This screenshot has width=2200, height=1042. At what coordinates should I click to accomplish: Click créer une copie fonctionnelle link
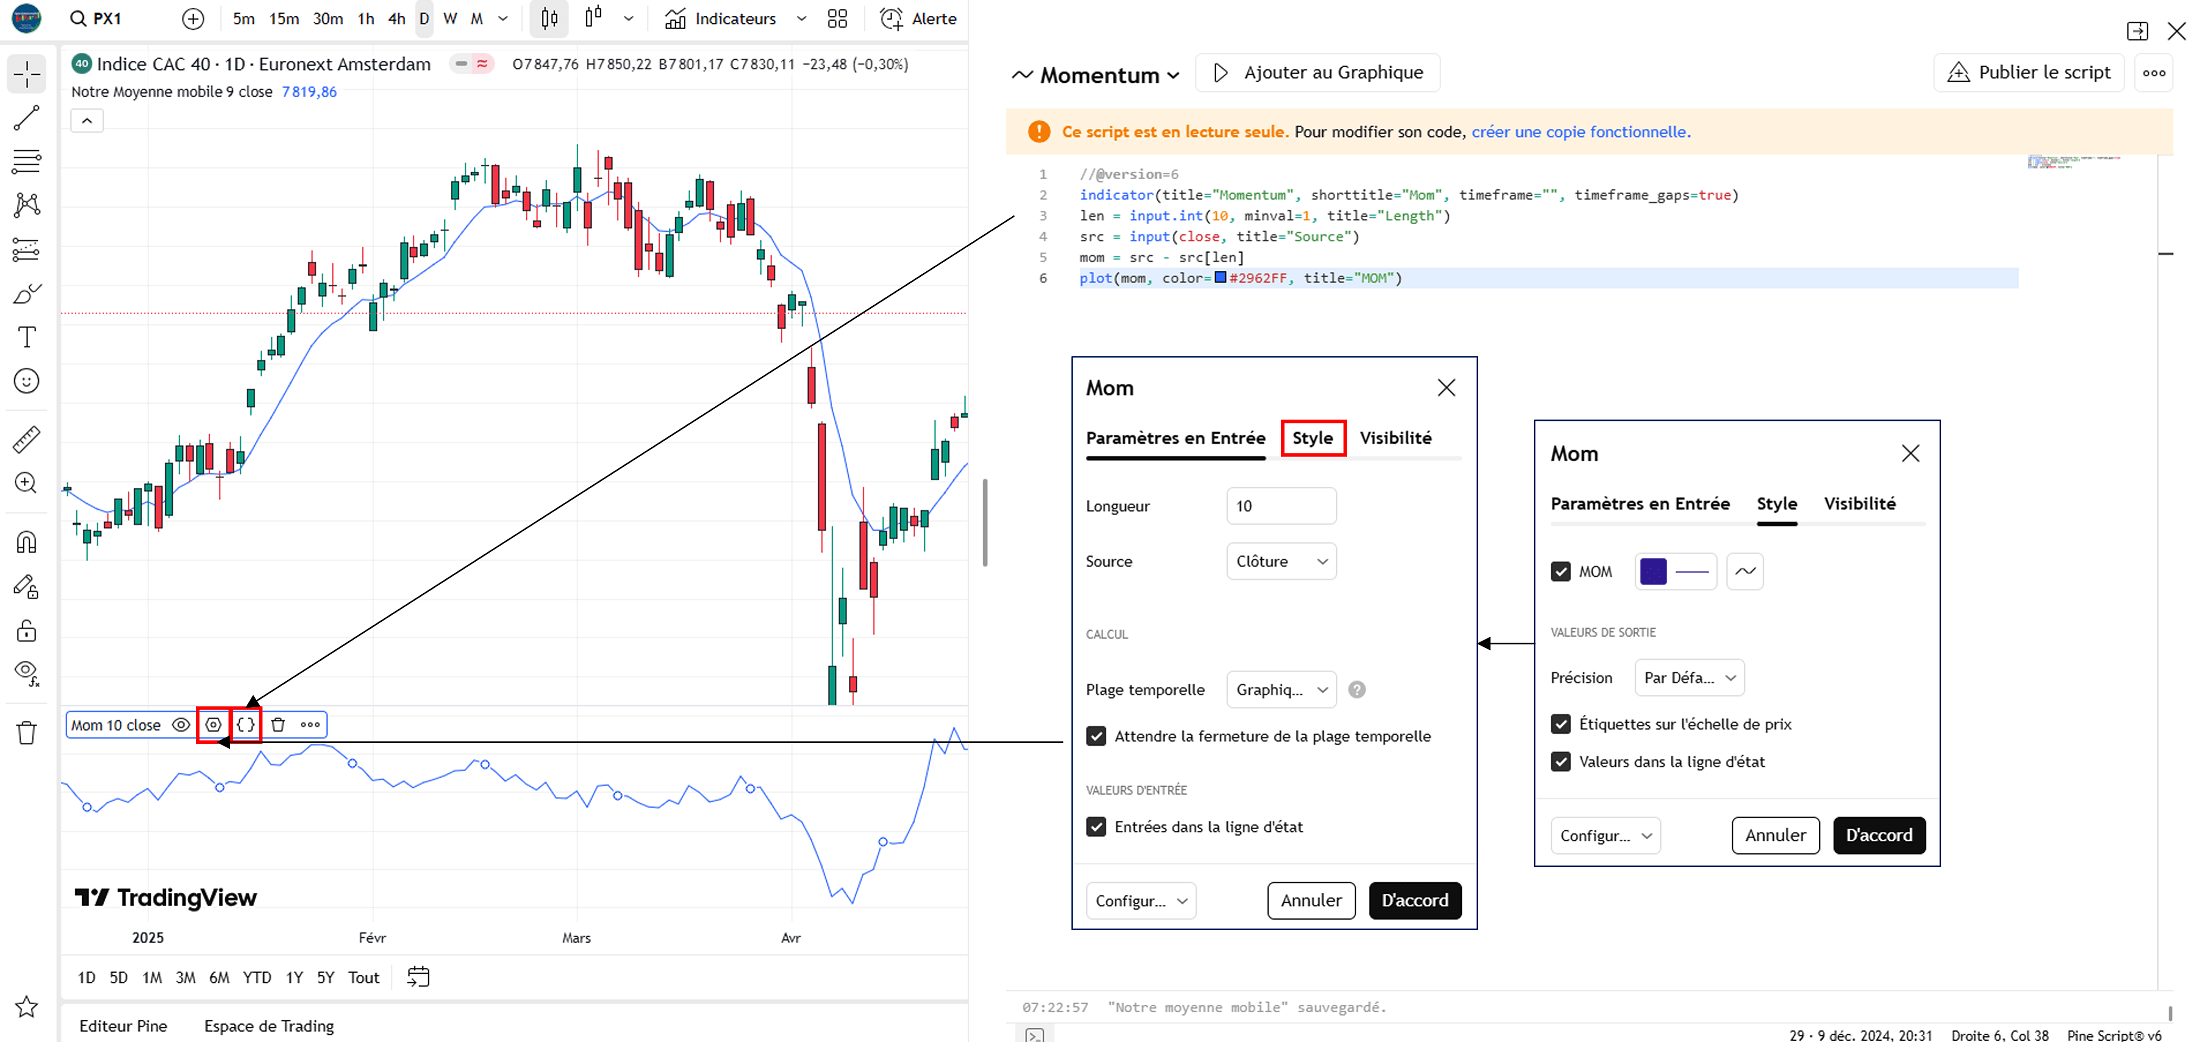coord(1580,132)
